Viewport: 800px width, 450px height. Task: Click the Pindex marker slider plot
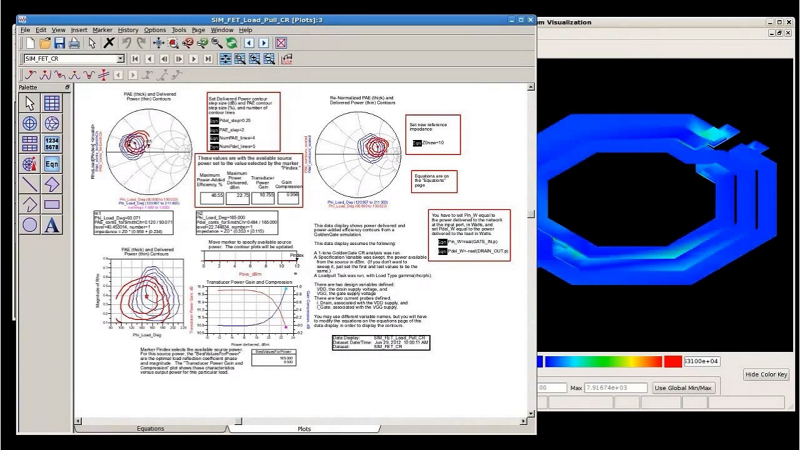250,257
